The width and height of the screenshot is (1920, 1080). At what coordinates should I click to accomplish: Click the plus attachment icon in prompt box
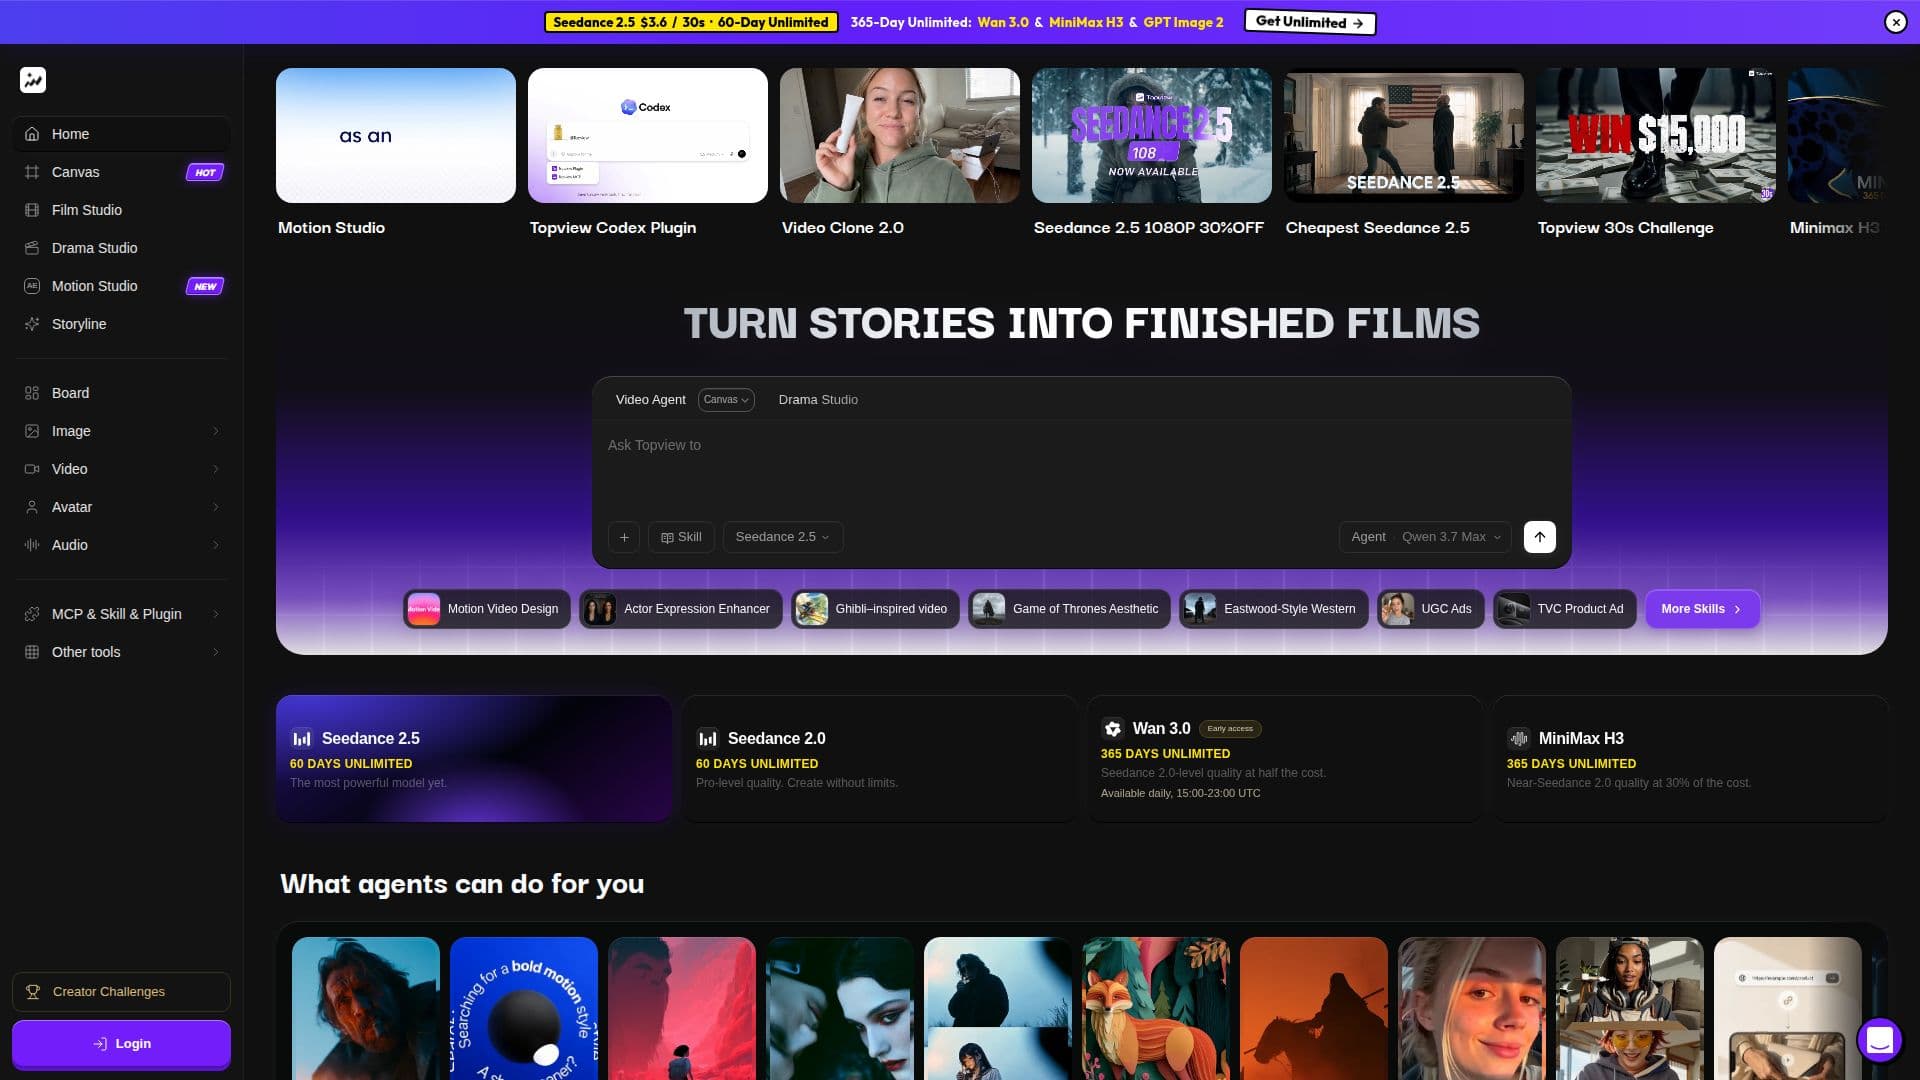tap(624, 537)
